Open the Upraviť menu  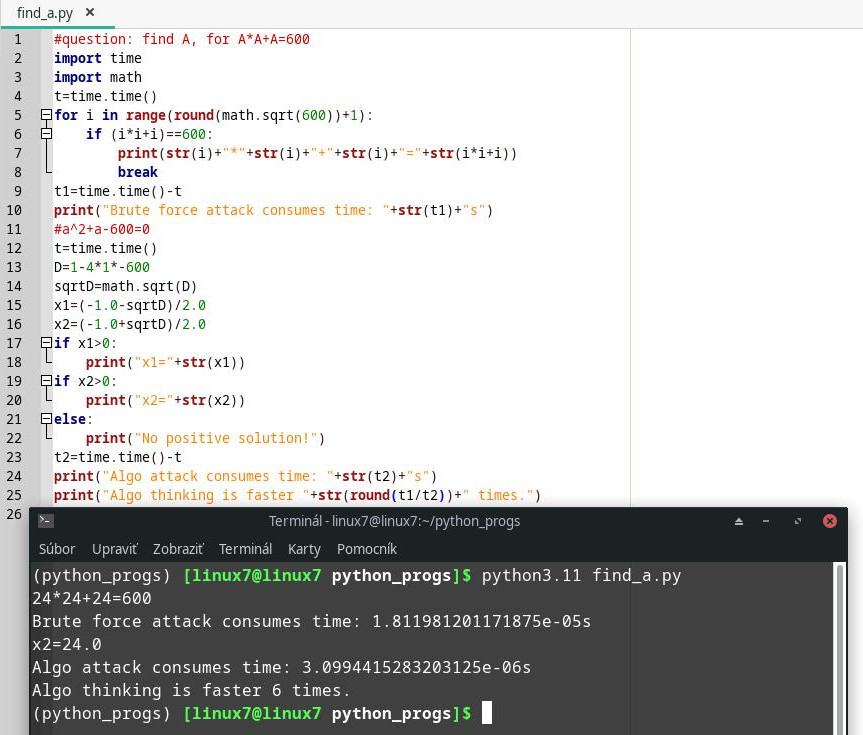pos(114,549)
